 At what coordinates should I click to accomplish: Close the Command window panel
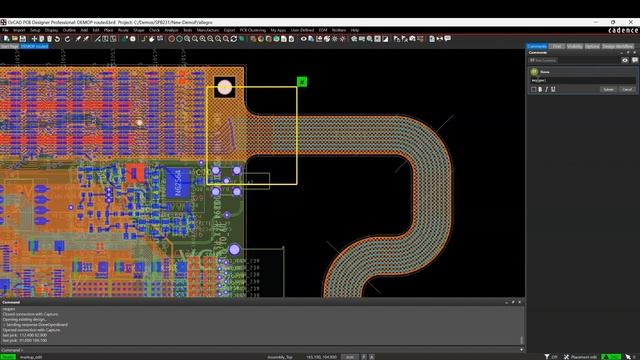pyautogui.click(x=520, y=302)
